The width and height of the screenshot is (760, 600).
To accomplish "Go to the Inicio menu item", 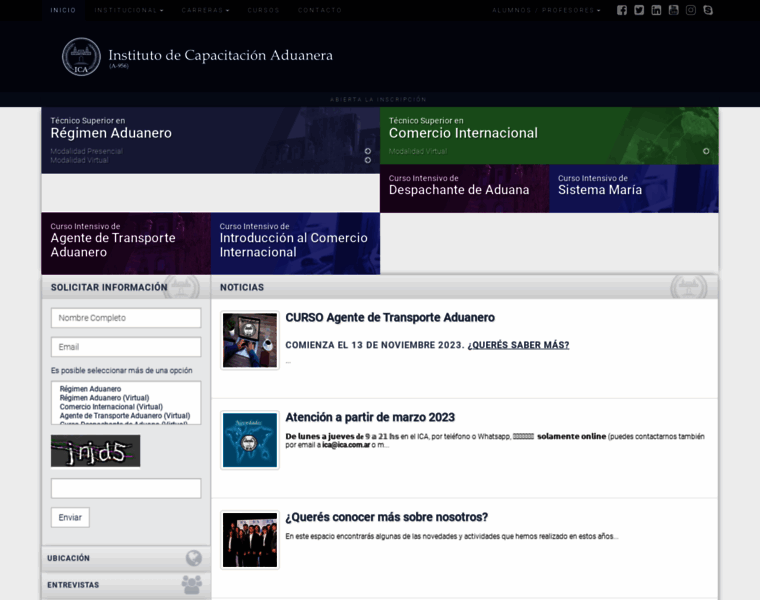I will coord(63,10).
